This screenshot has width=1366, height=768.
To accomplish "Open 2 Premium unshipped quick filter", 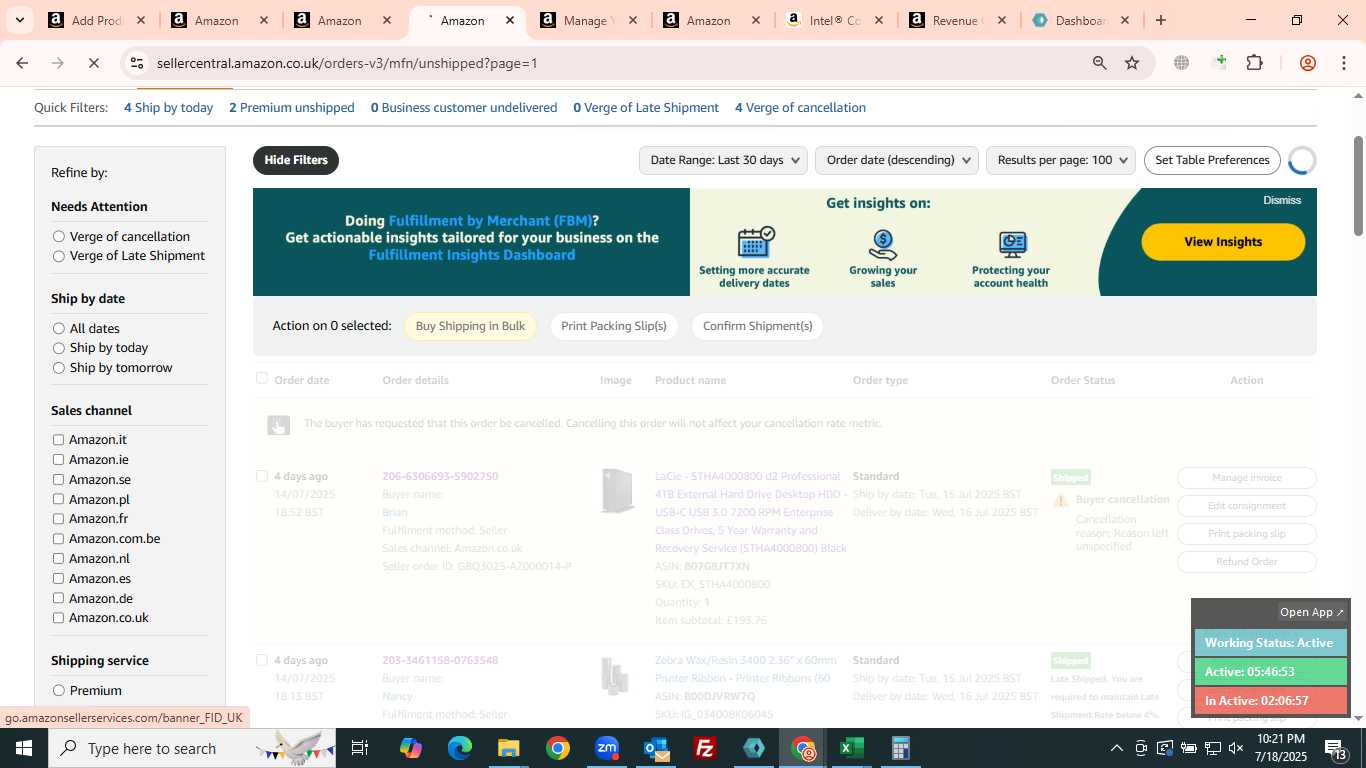I will click(x=292, y=108).
